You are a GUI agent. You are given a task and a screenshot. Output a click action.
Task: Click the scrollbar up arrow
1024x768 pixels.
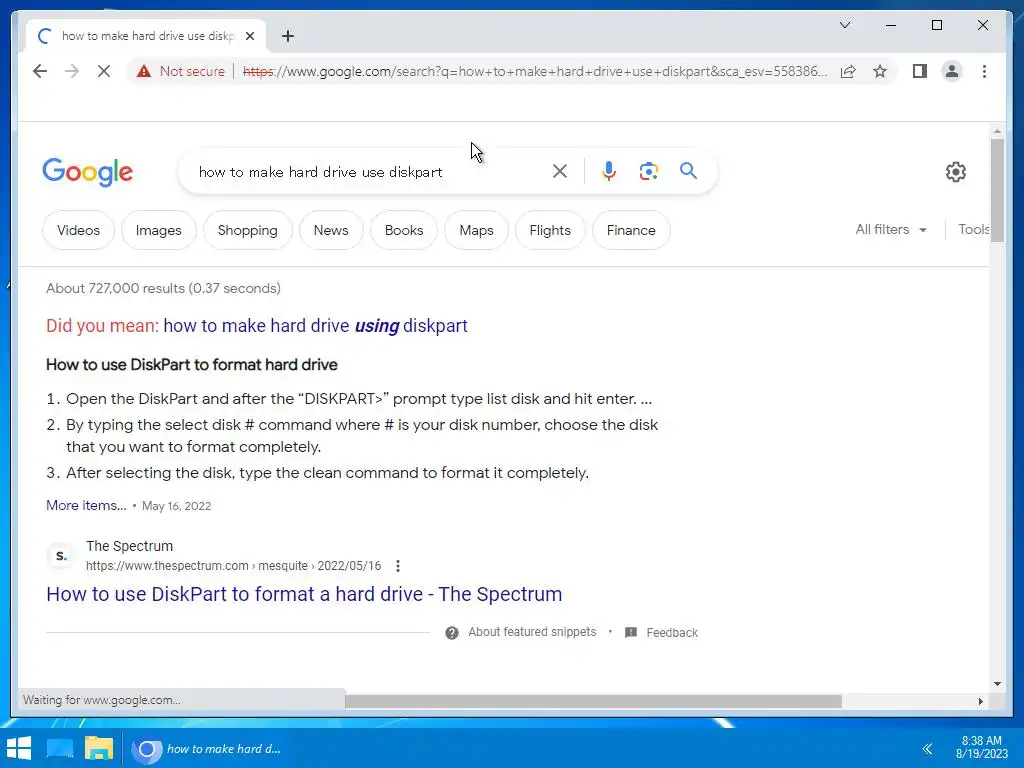997,131
